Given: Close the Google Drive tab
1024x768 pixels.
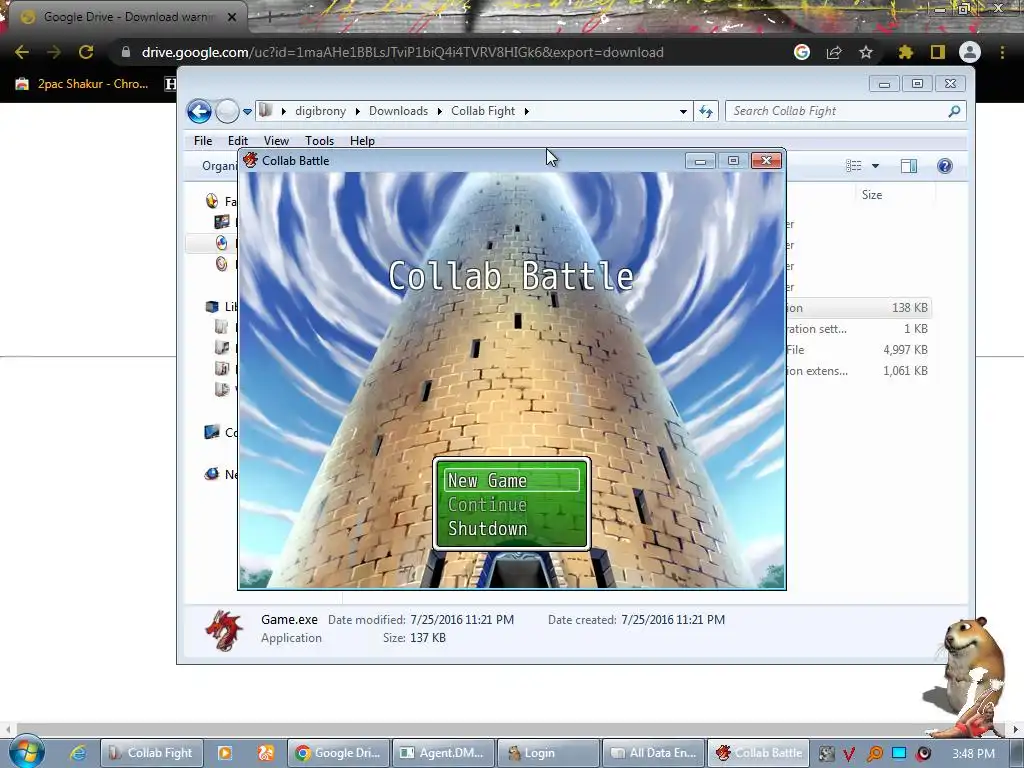Looking at the screenshot, I should pos(232,17).
